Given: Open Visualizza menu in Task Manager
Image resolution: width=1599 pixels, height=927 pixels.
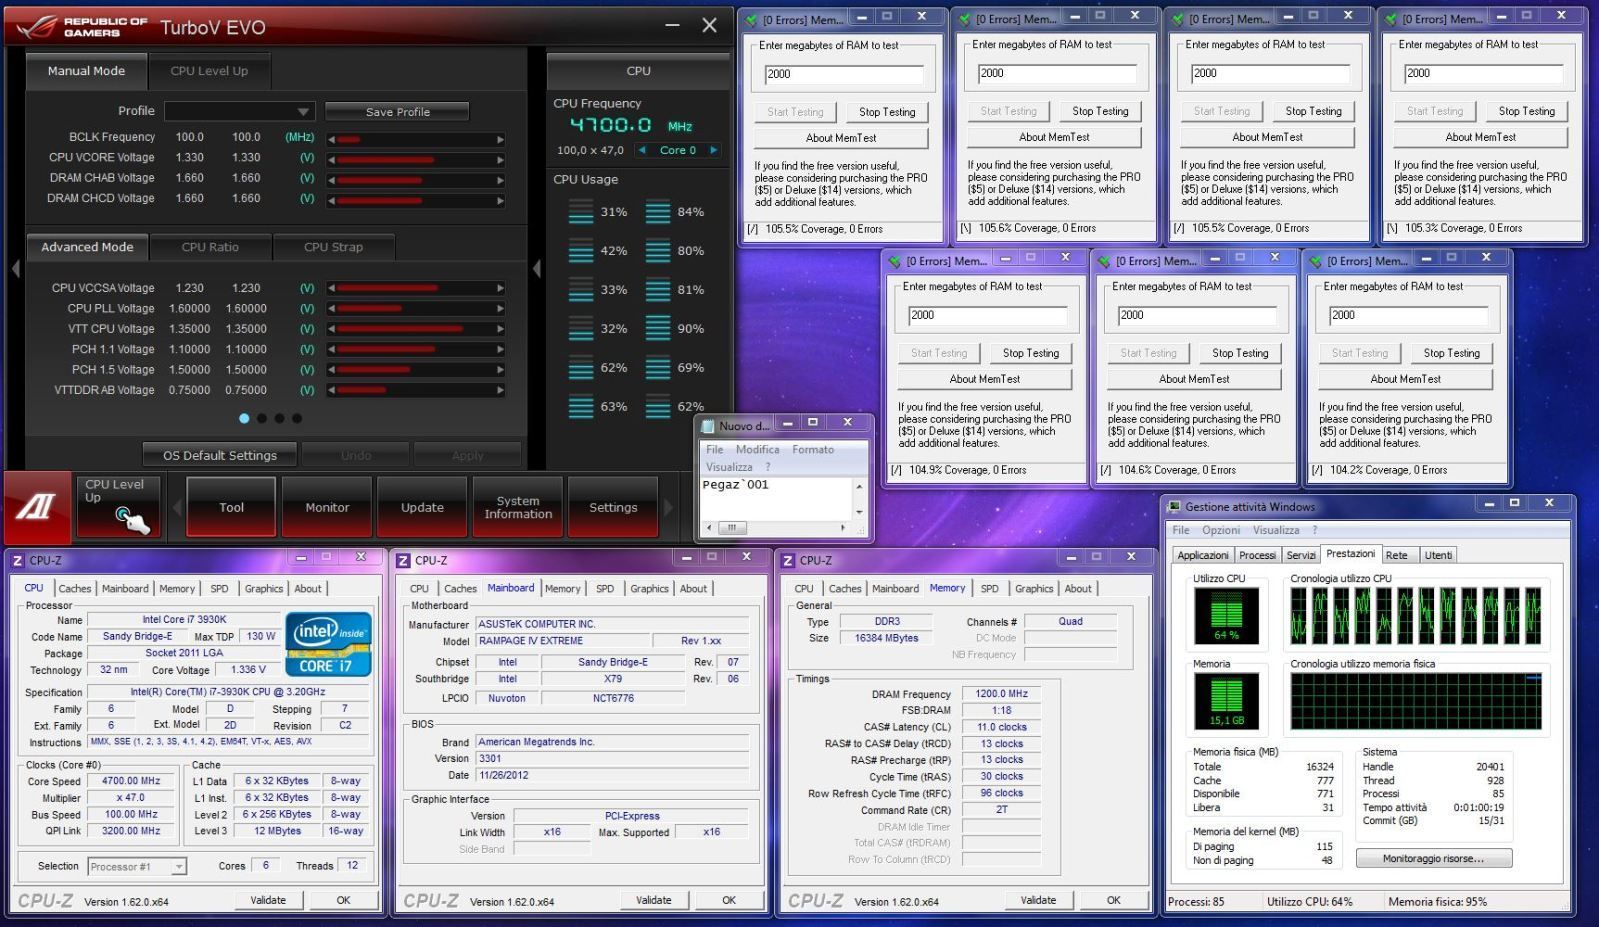Looking at the screenshot, I should [1276, 530].
